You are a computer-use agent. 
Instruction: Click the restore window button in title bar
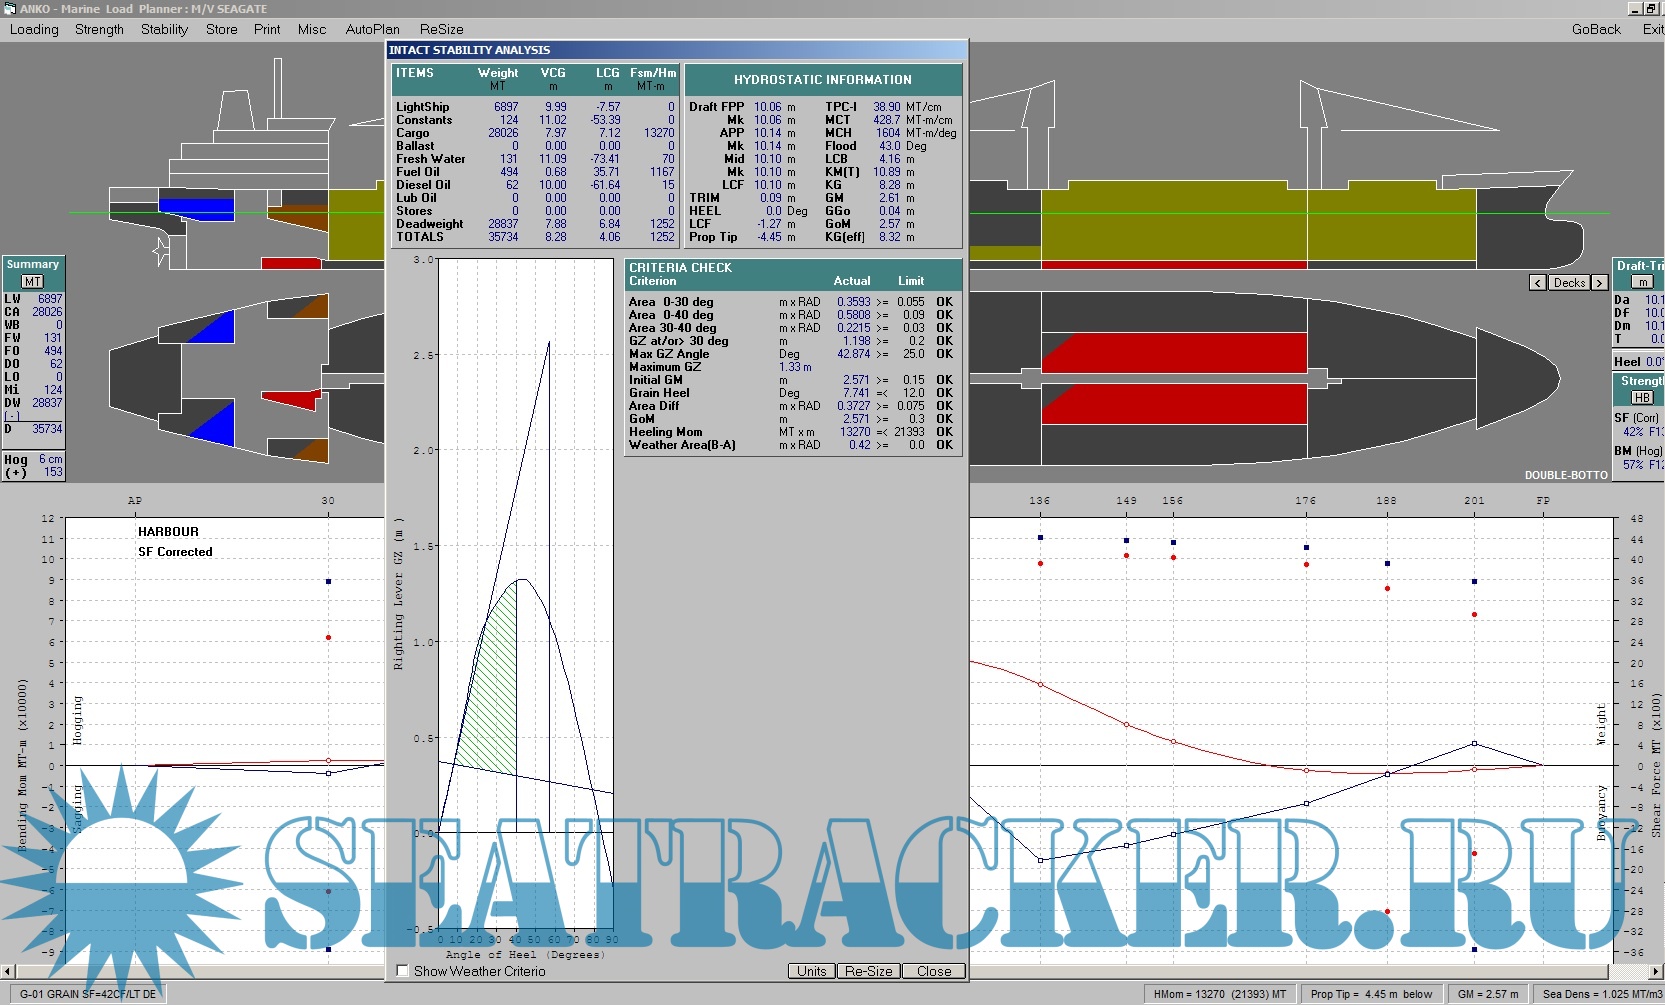[1651, 8]
